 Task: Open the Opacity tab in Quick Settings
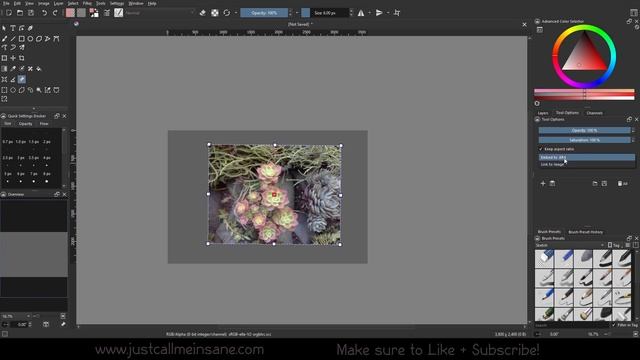point(25,124)
